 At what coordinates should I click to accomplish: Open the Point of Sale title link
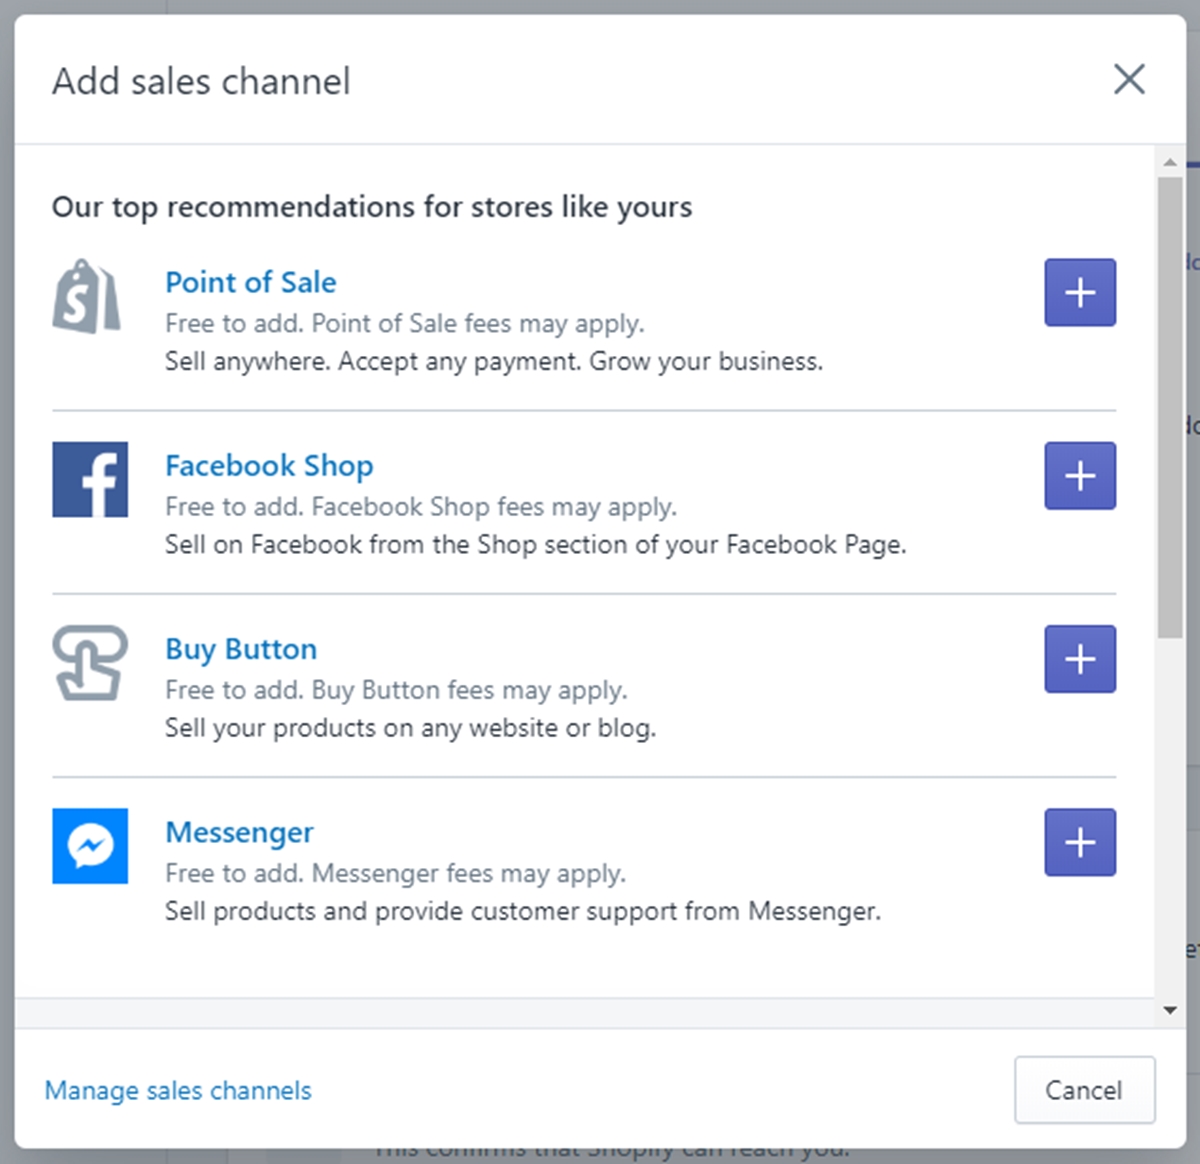coord(251,283)
